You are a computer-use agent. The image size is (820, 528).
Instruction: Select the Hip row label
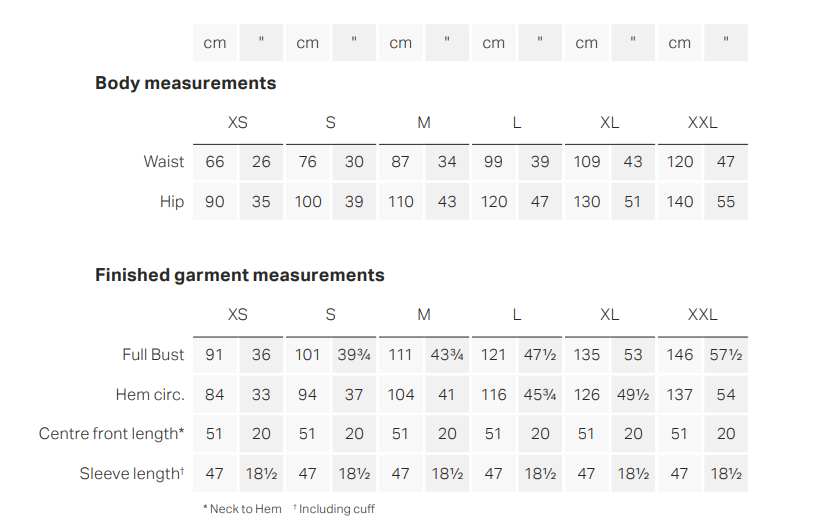(172, 201)
